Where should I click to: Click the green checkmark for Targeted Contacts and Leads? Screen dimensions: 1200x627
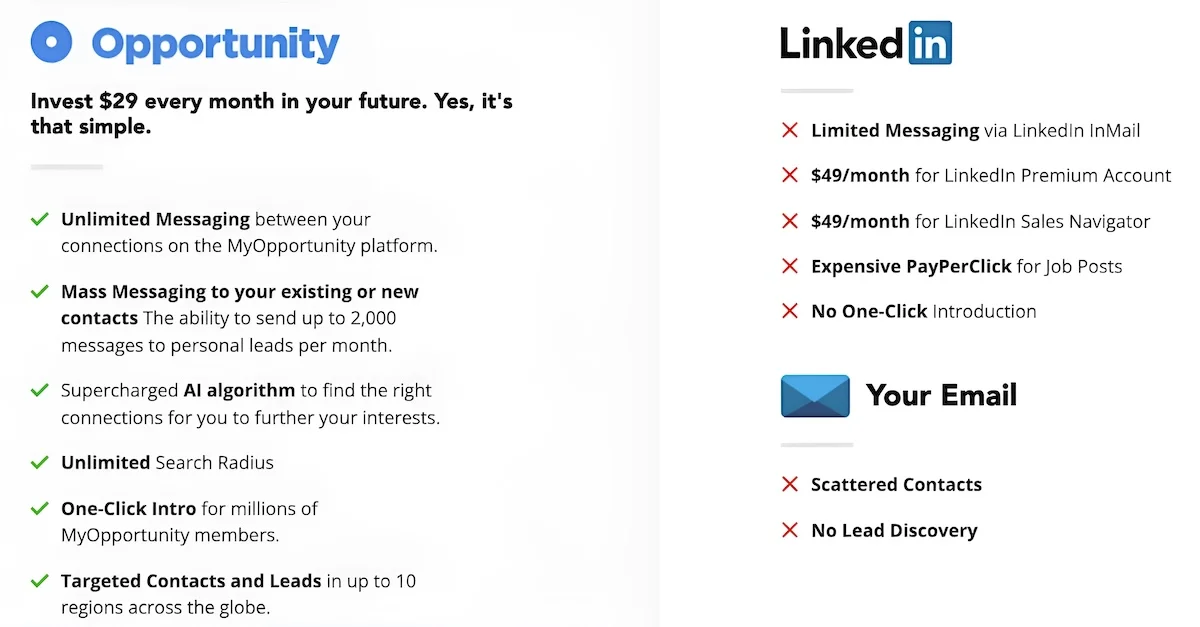tap(40, 580)
